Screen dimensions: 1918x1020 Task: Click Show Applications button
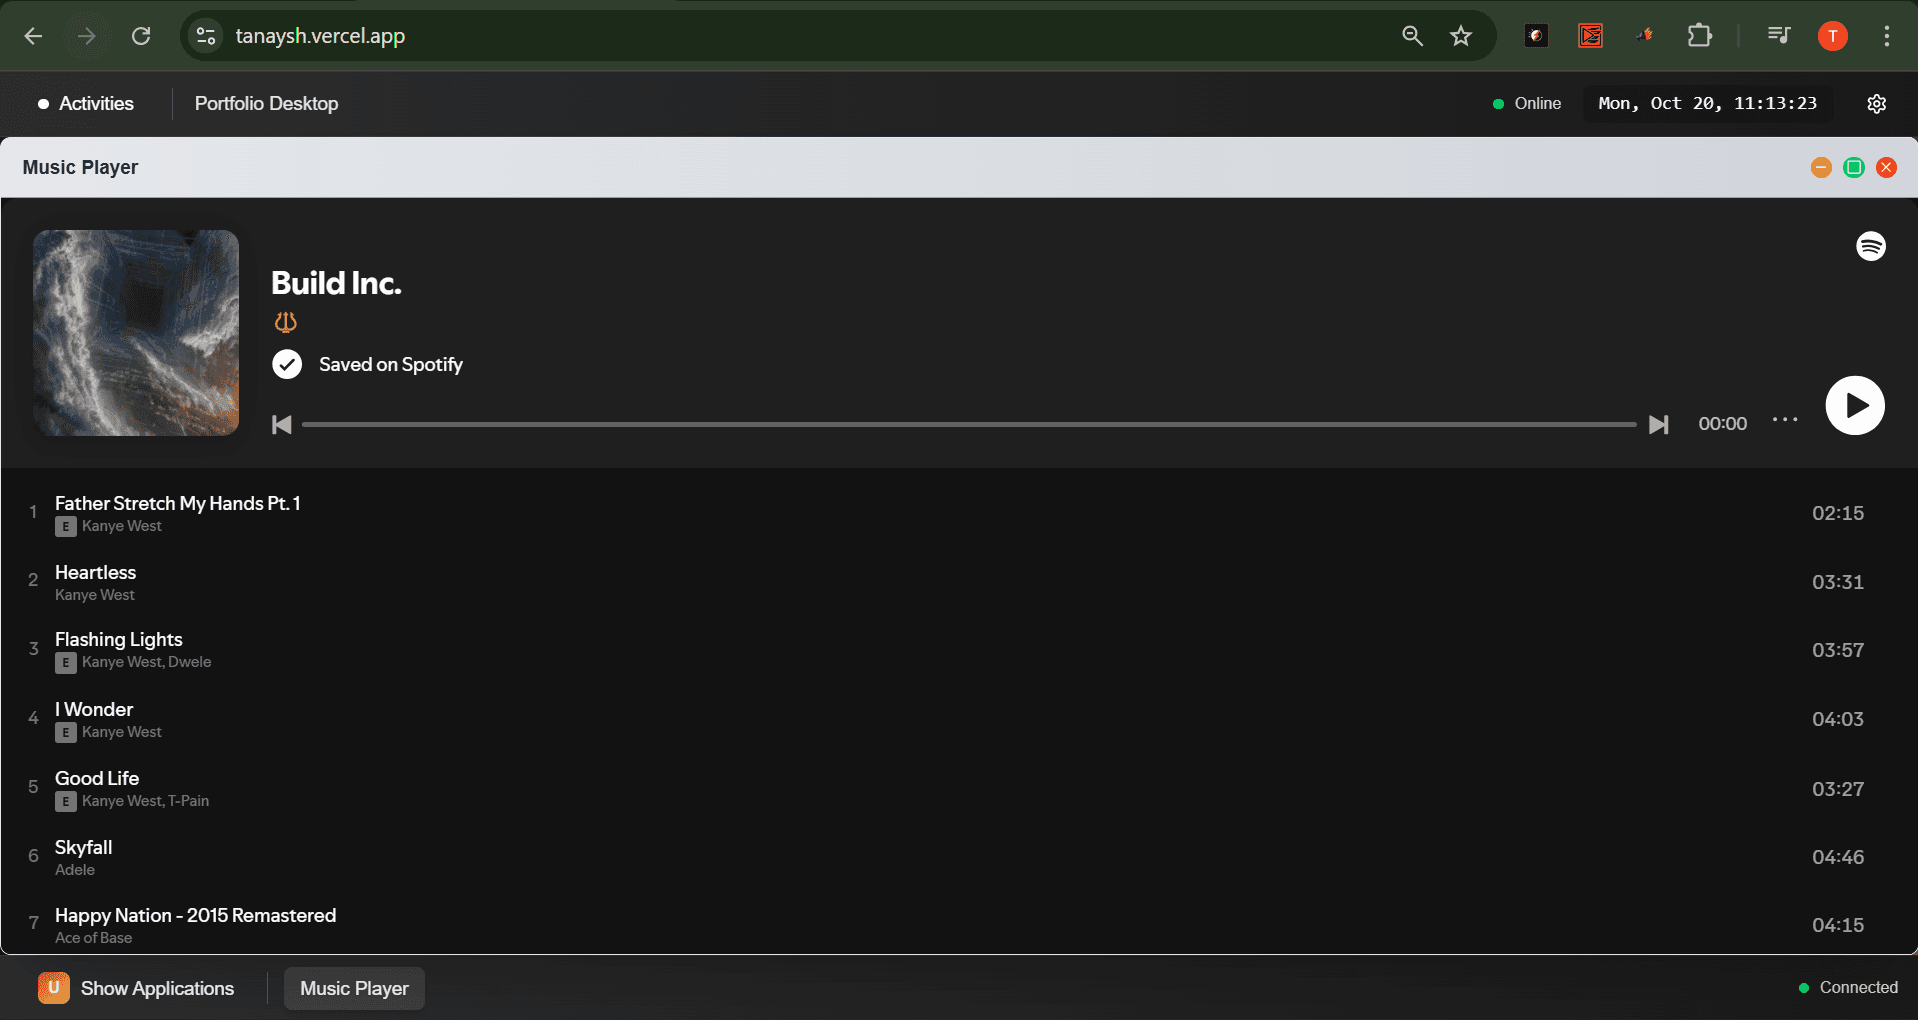point(137,988)
